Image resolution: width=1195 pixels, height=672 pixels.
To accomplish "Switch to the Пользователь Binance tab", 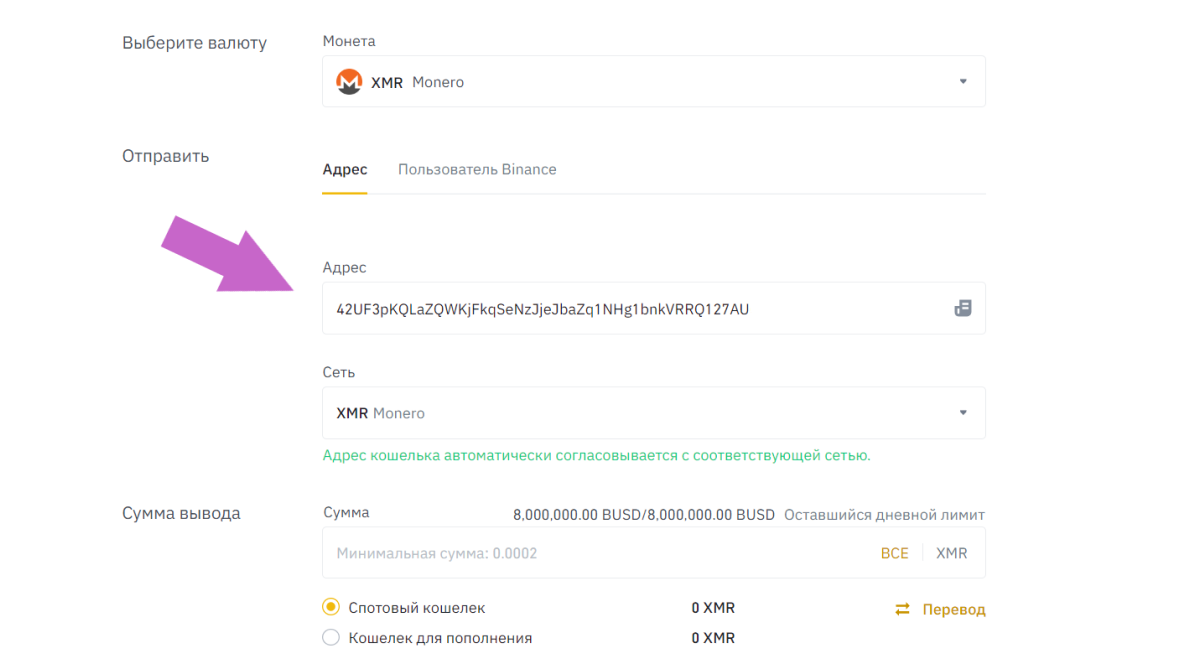I will point(477,169).
